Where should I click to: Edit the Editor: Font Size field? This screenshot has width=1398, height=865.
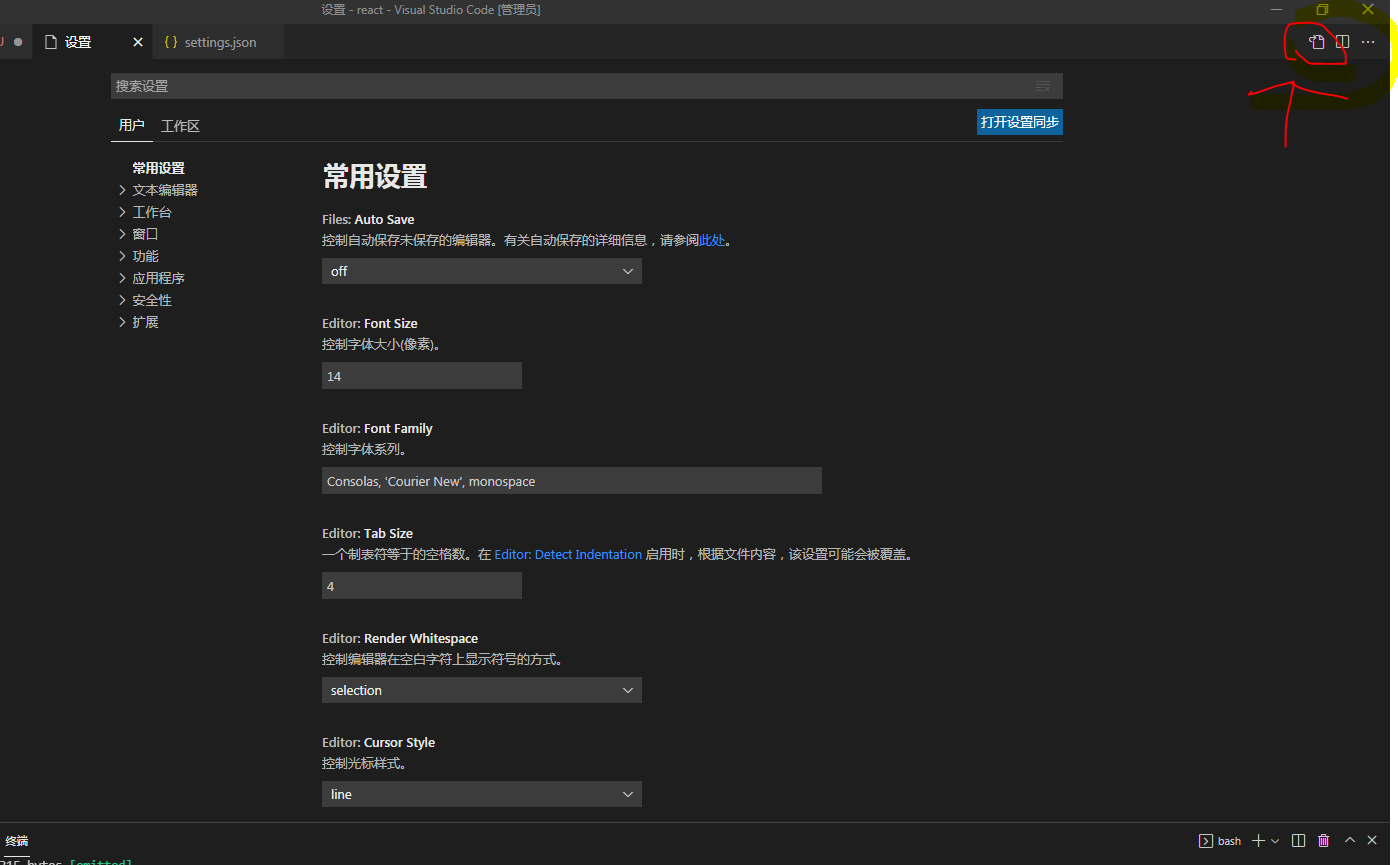click(x=422, y=376)
